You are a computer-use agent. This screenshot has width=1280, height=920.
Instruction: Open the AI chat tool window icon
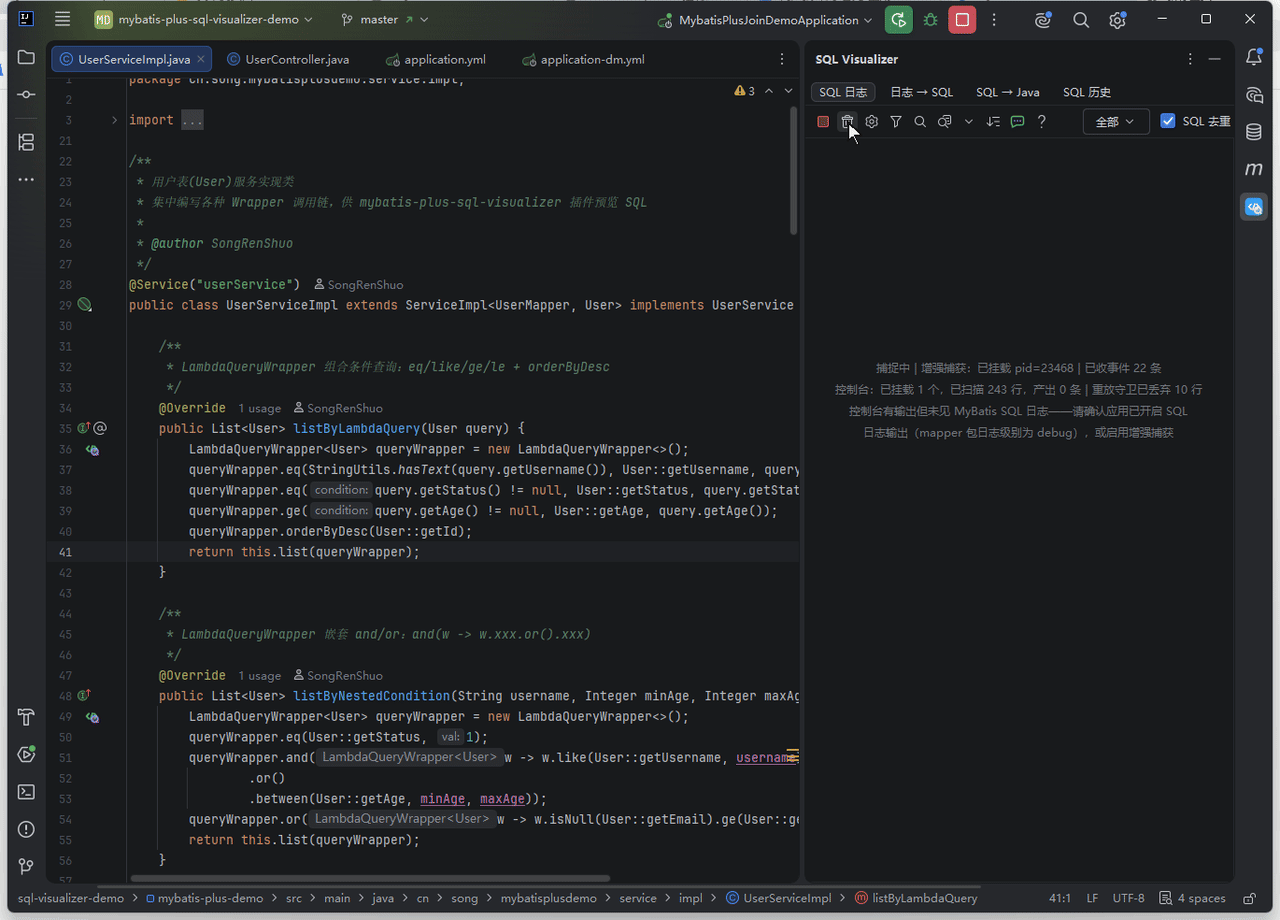(x=1254, y=95)
